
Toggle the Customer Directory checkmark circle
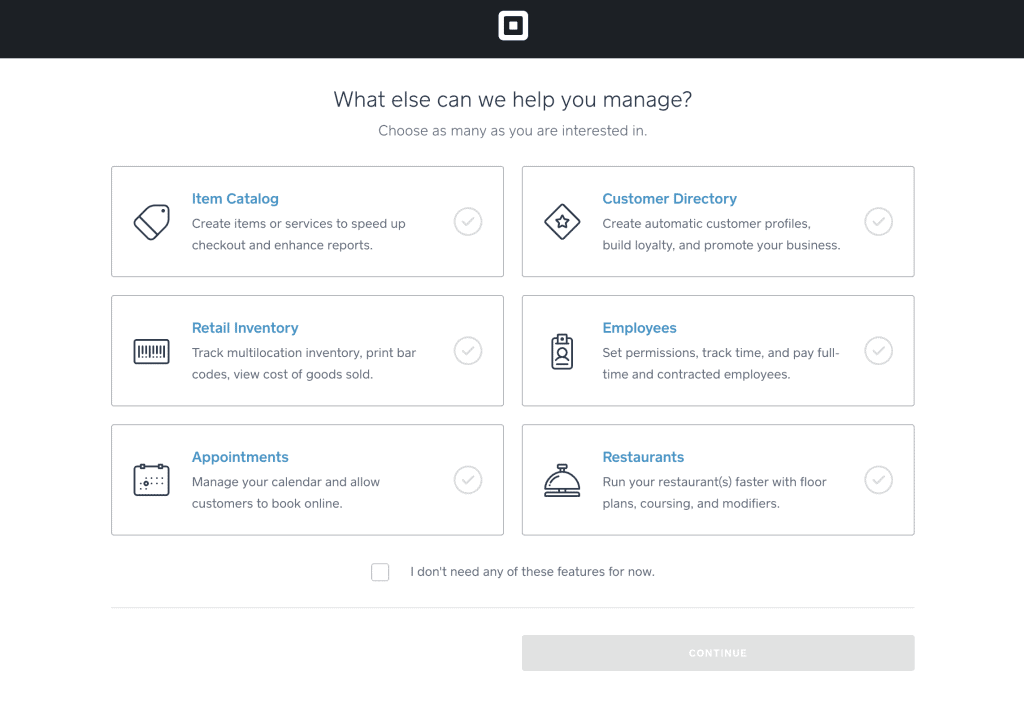[878, 221]
